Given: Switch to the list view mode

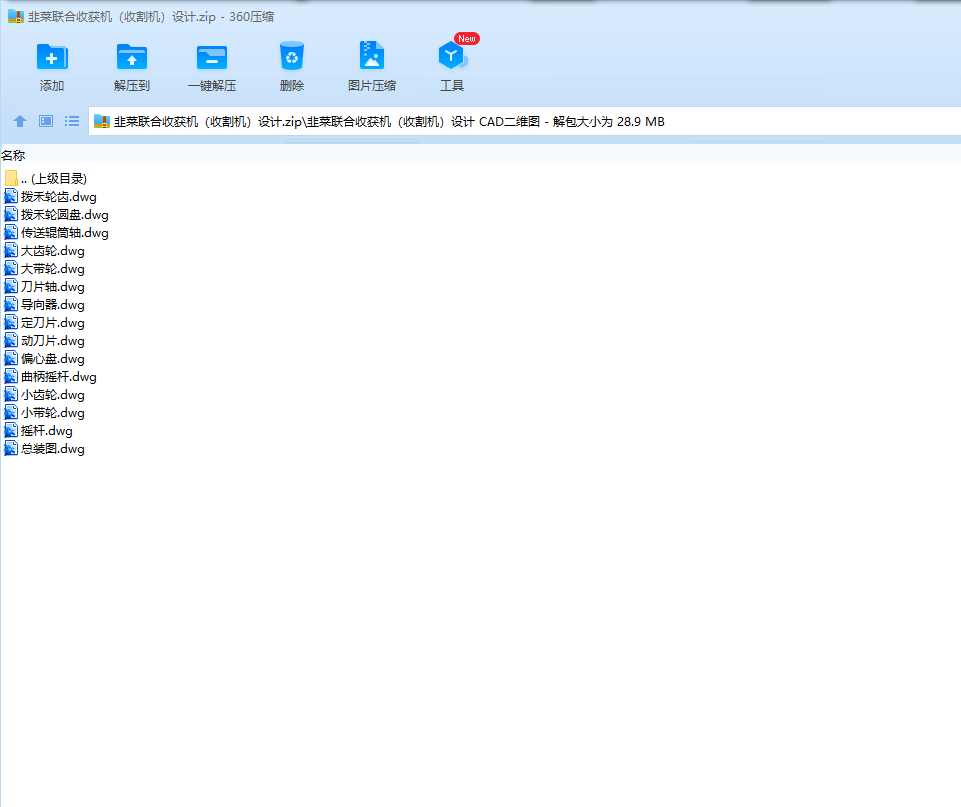Looking at the screenshot, I should coord(72,121).
